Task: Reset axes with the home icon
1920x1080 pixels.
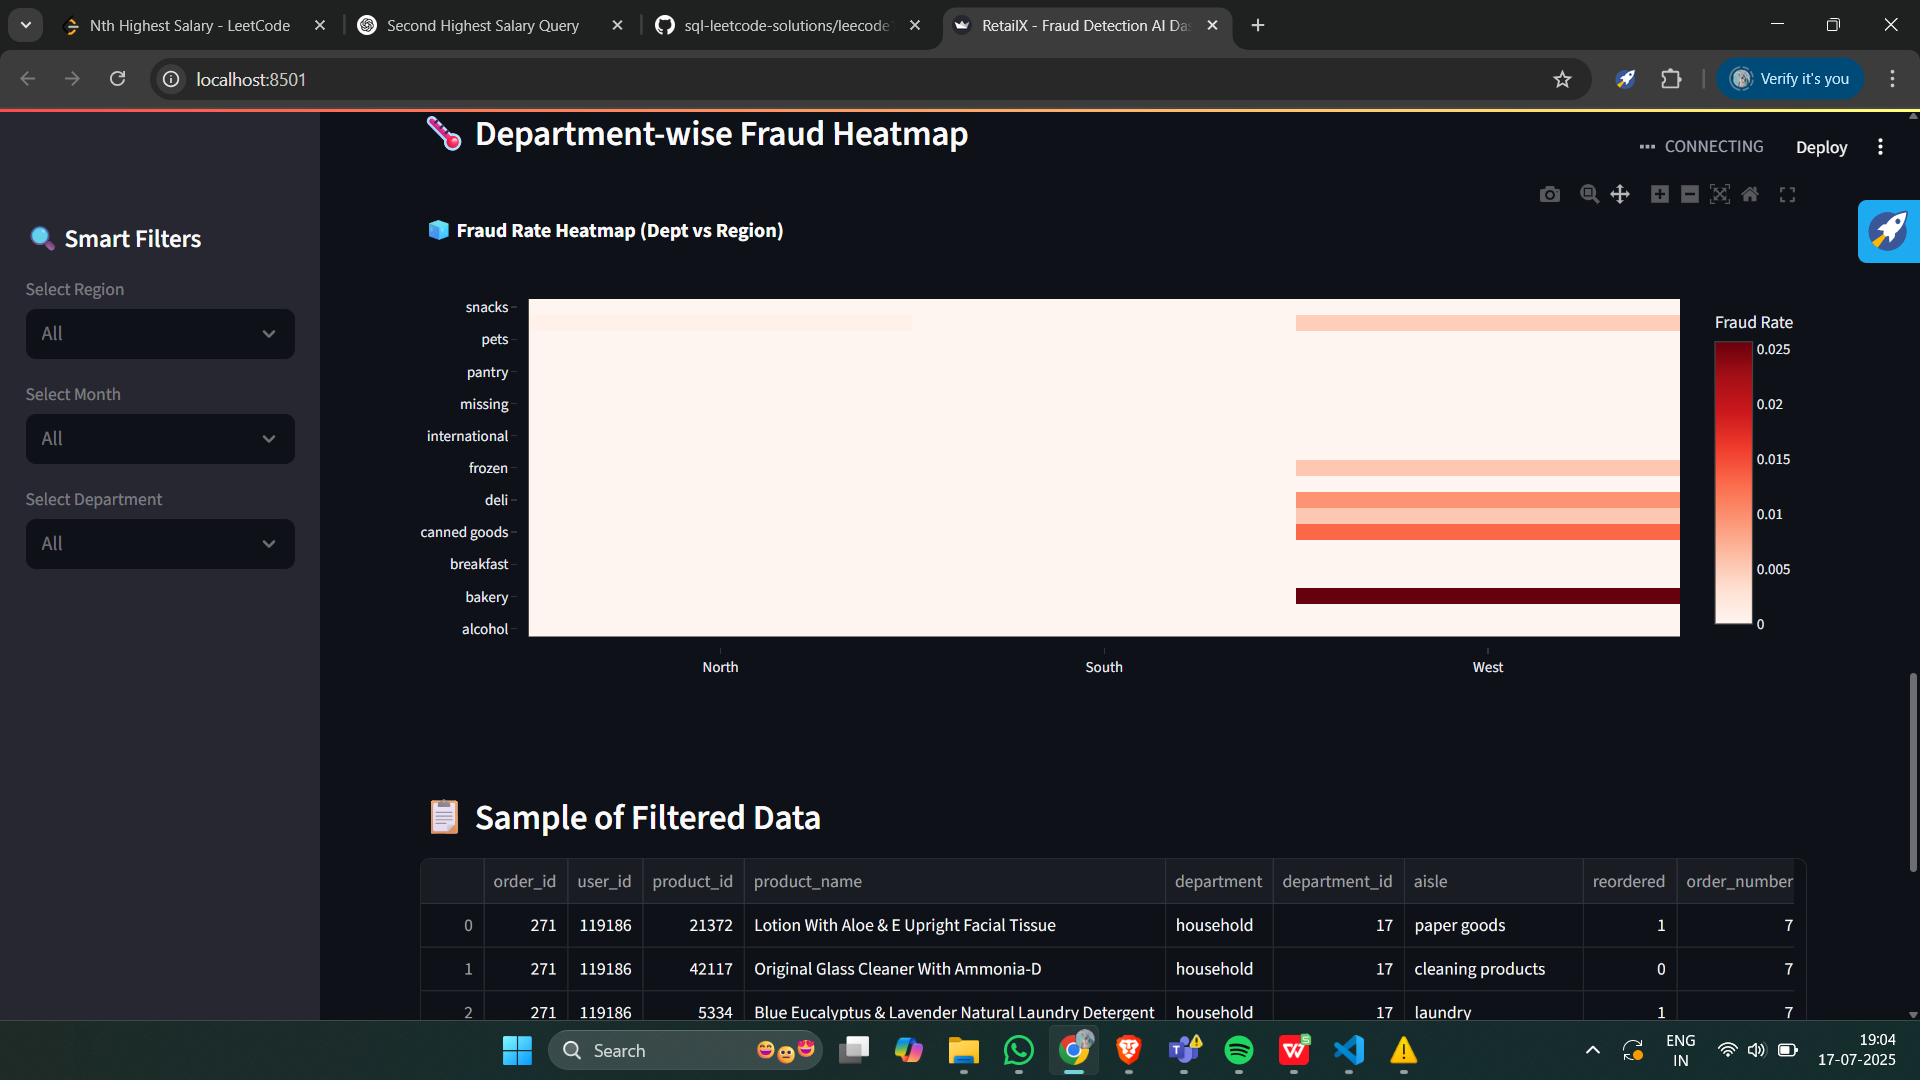Action: pos(1750,194)
